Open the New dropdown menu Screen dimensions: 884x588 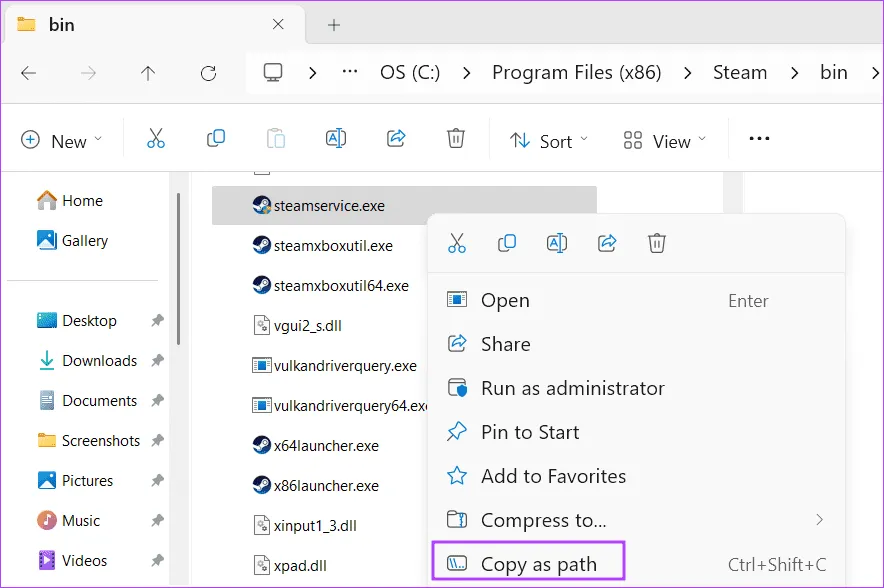tap(61, 140)
